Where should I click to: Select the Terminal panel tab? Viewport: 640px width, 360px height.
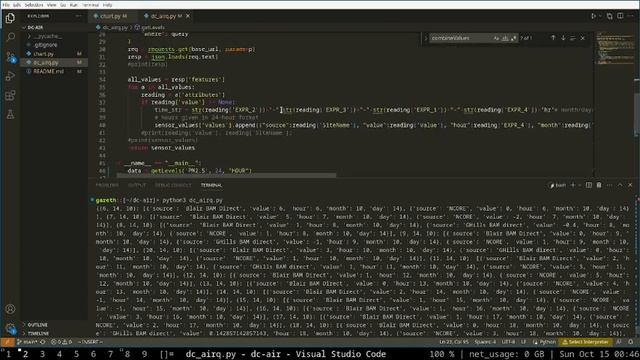[x=211, y=185]
